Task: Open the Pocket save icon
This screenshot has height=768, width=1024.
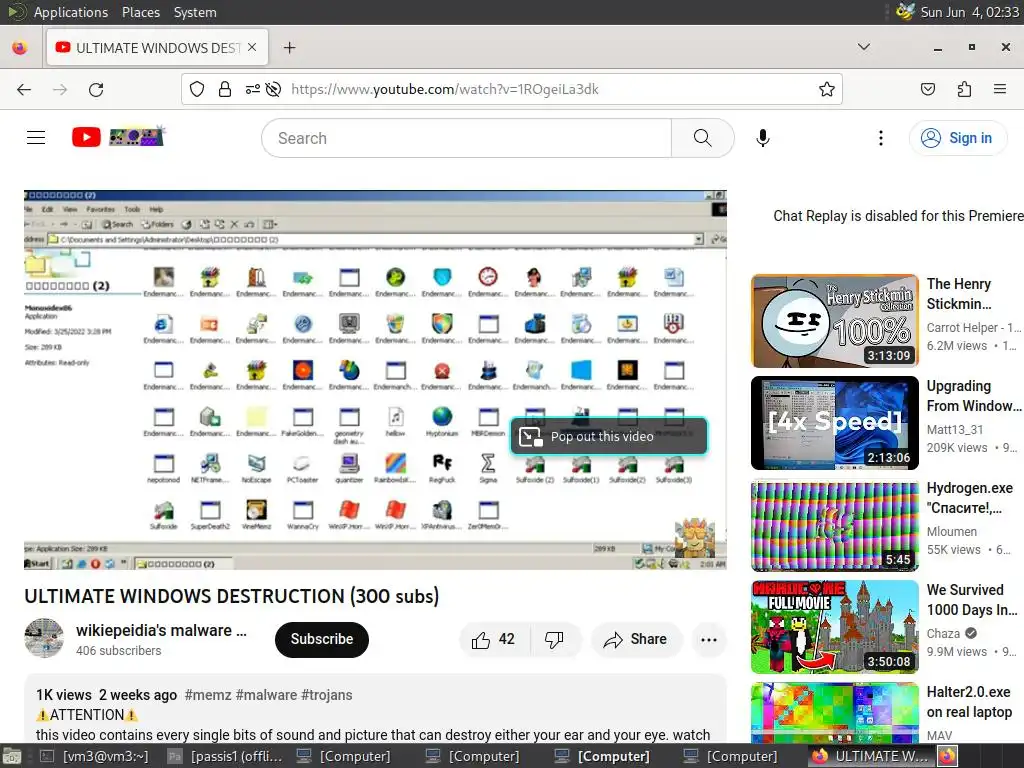Action: point(927,89)
